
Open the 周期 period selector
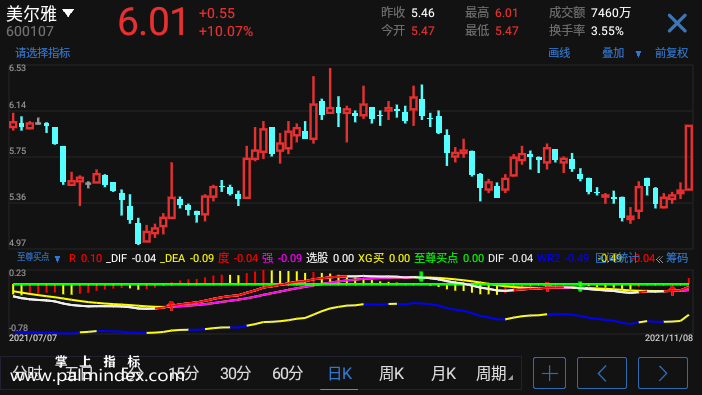pos(493,373)
